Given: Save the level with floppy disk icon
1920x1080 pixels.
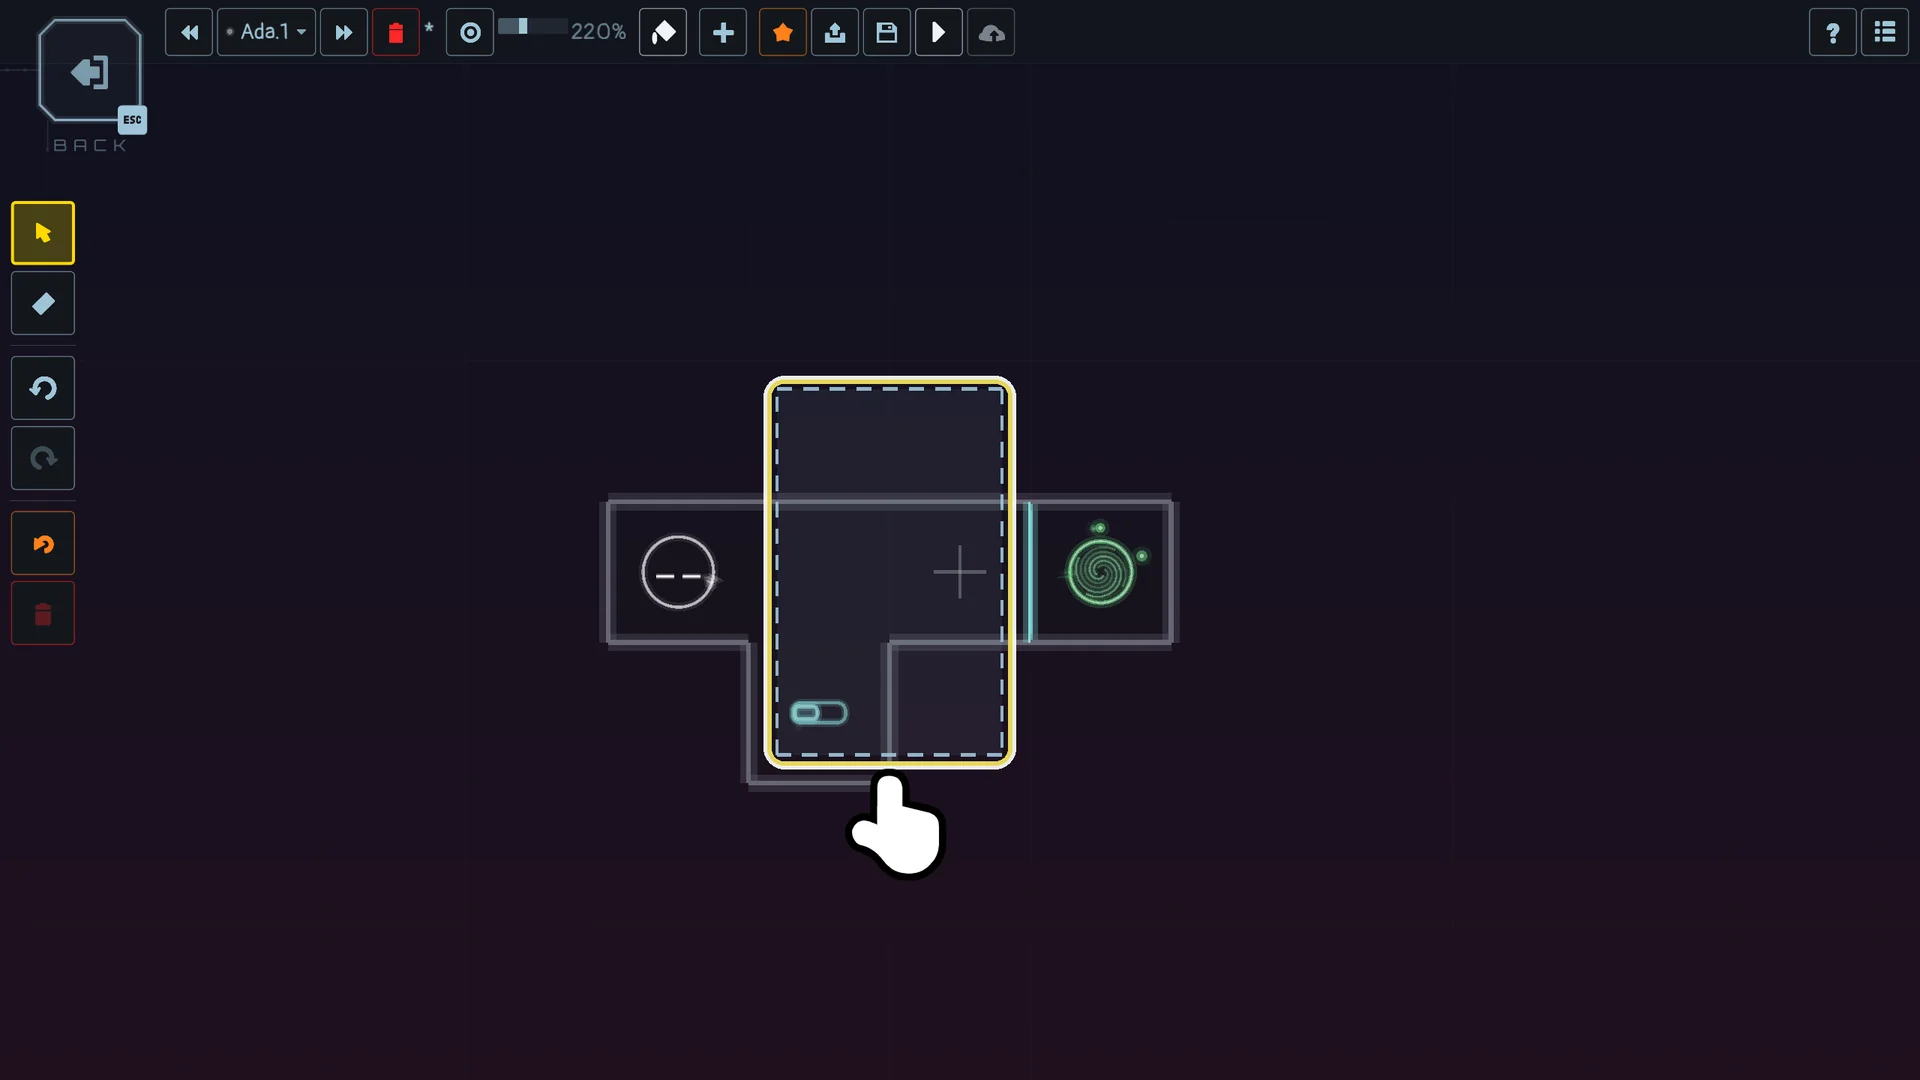Looking at the screenshot, I should [887, 32].
